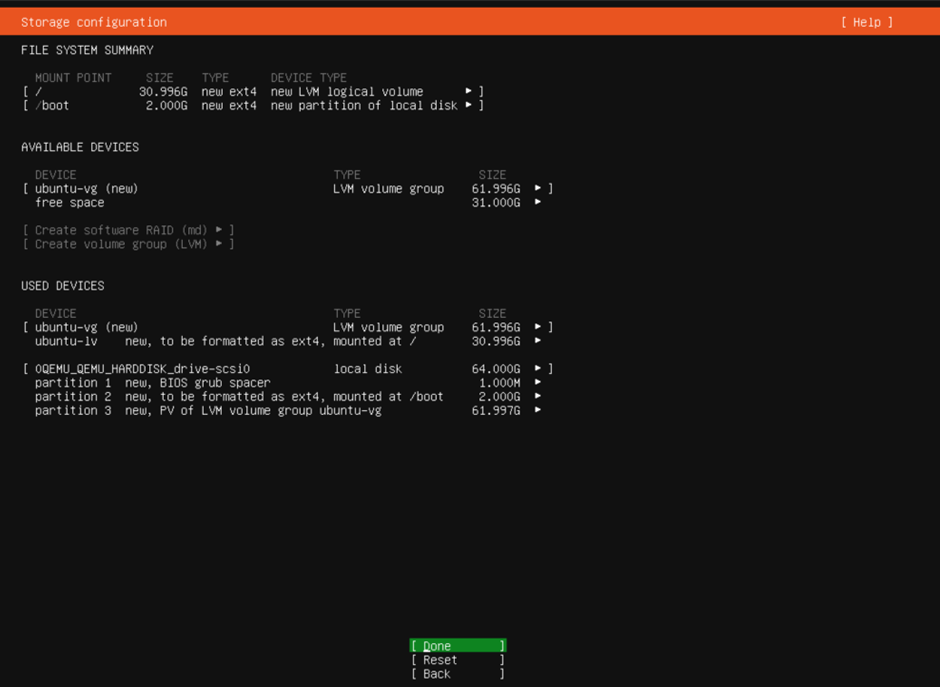
Task: Select the free space entry
Action: (x=70, y=202)
